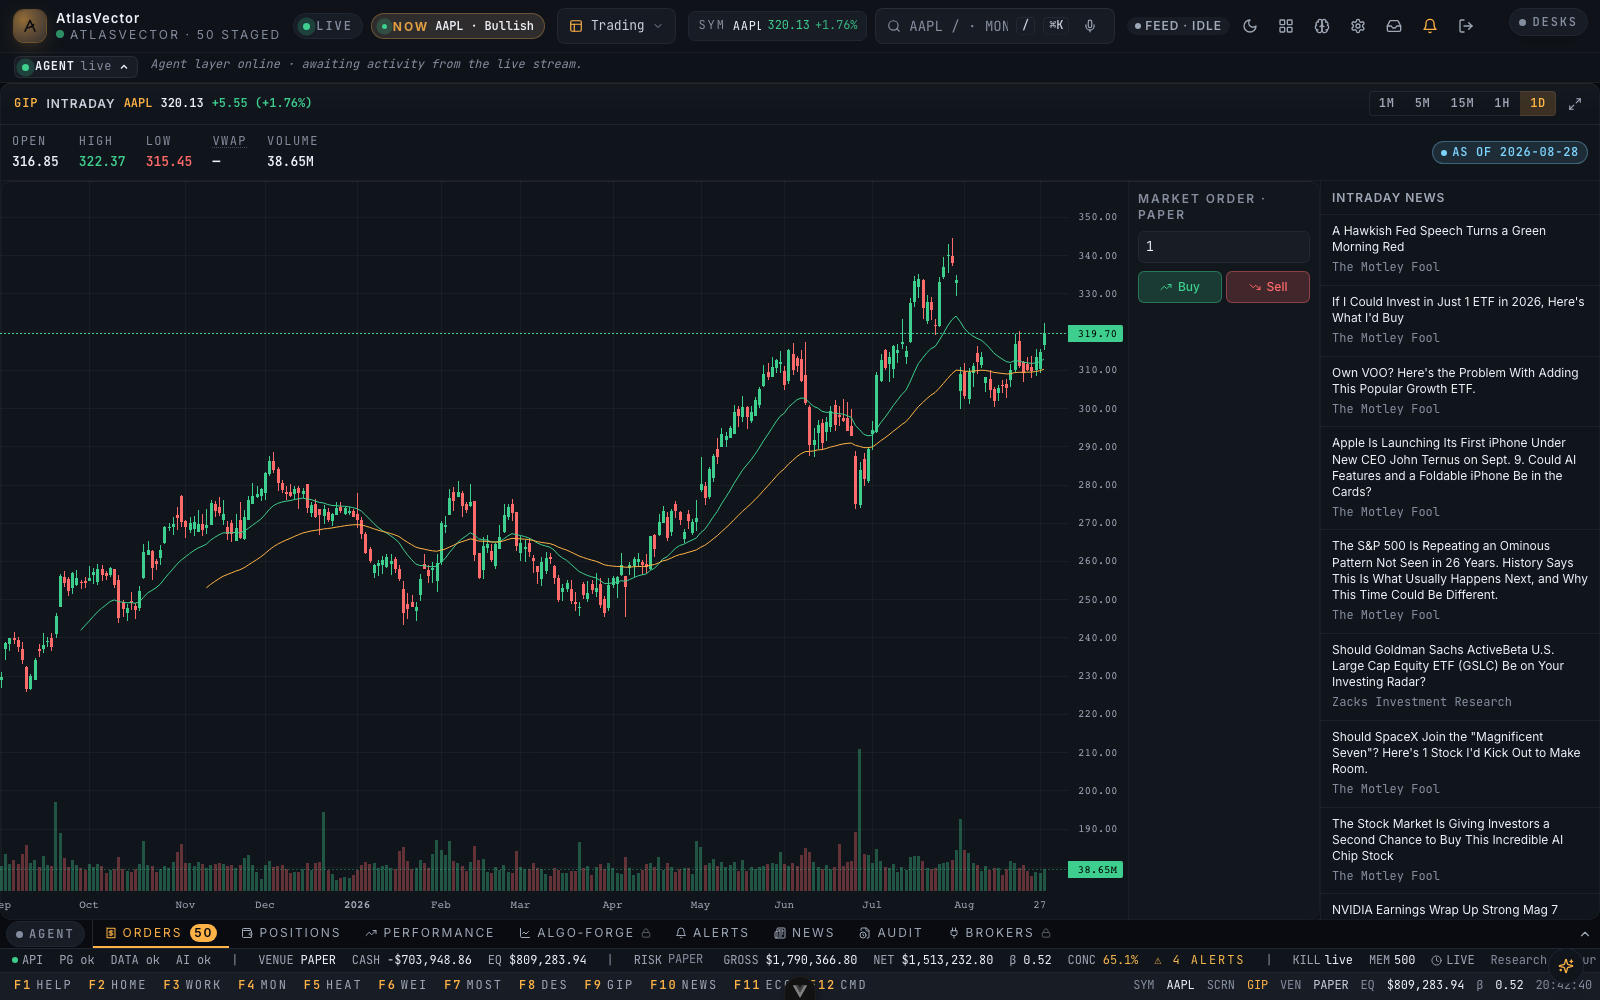Viewport: 1600px width, 1000px height.
Task: Open the AS OF 2026-08-28 date picker
Action: 1510,152
